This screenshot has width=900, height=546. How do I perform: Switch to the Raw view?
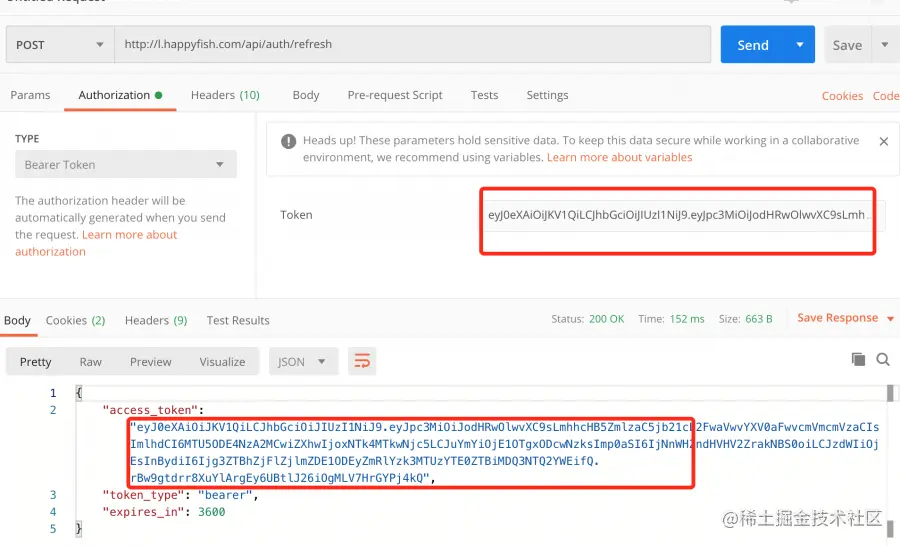[91, 362]
